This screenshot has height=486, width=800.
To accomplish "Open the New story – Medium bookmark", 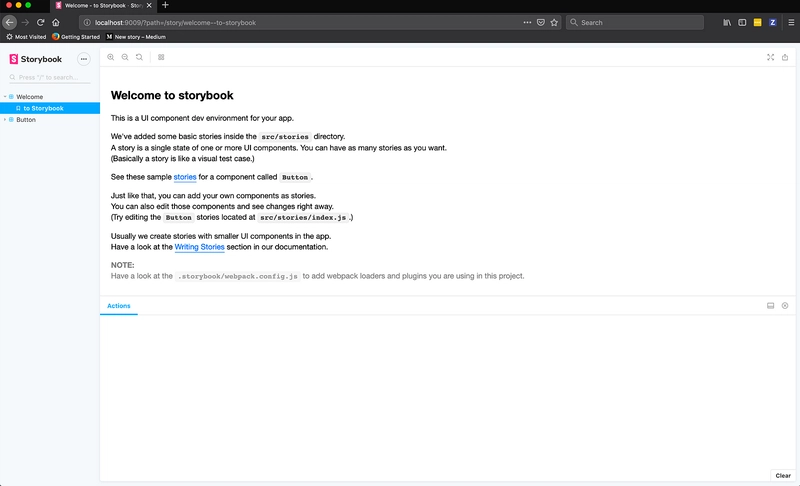I will coord(136,37).
